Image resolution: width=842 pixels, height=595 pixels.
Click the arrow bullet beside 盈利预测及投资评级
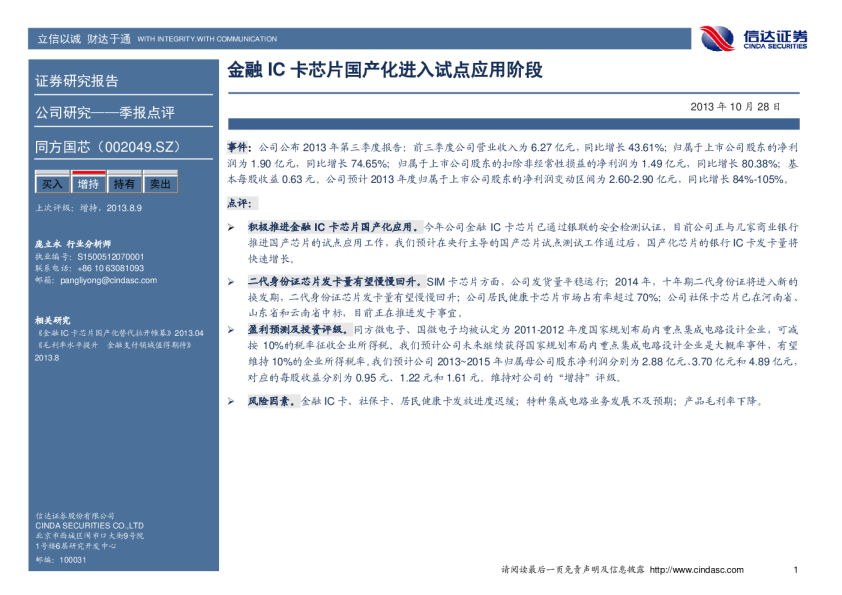(231, 328)
